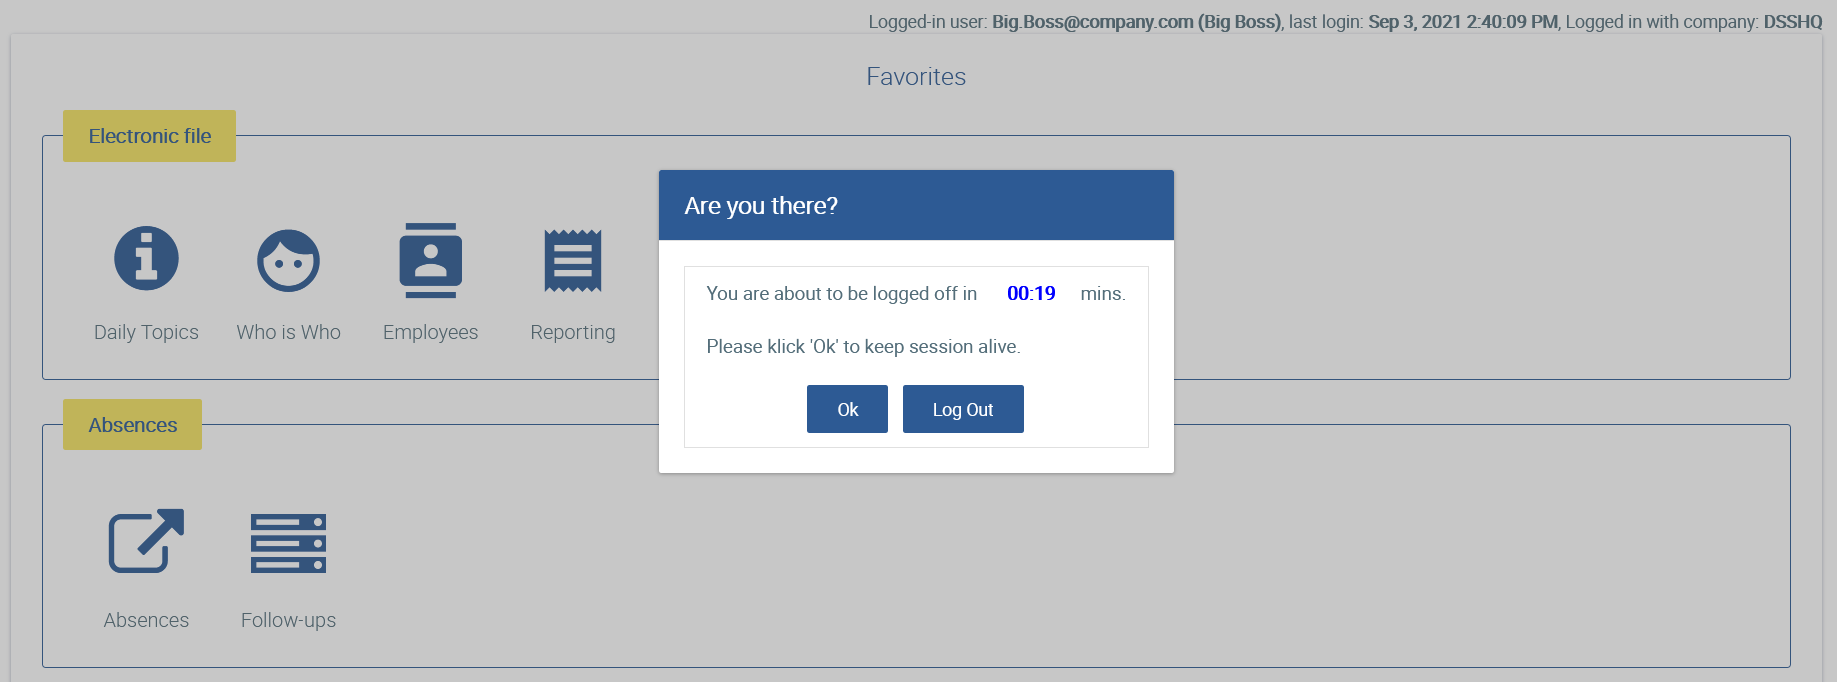Open the Absences external link icon

[x=146, y=541]
